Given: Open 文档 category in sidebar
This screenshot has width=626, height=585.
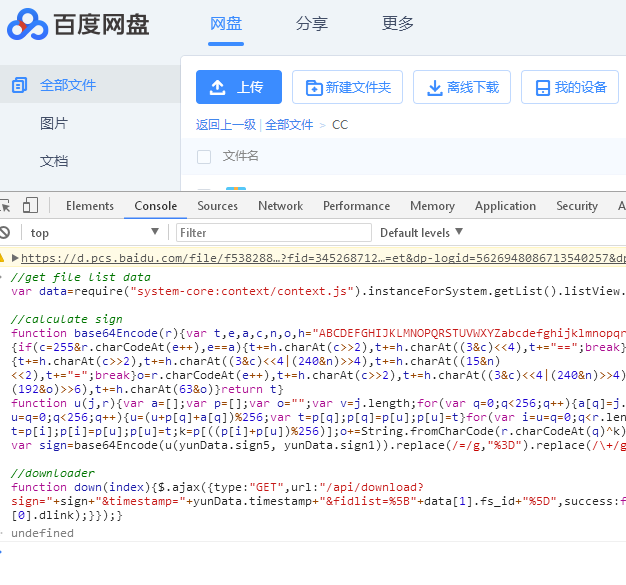Looking at the screenshot, I should pos(54,161).
